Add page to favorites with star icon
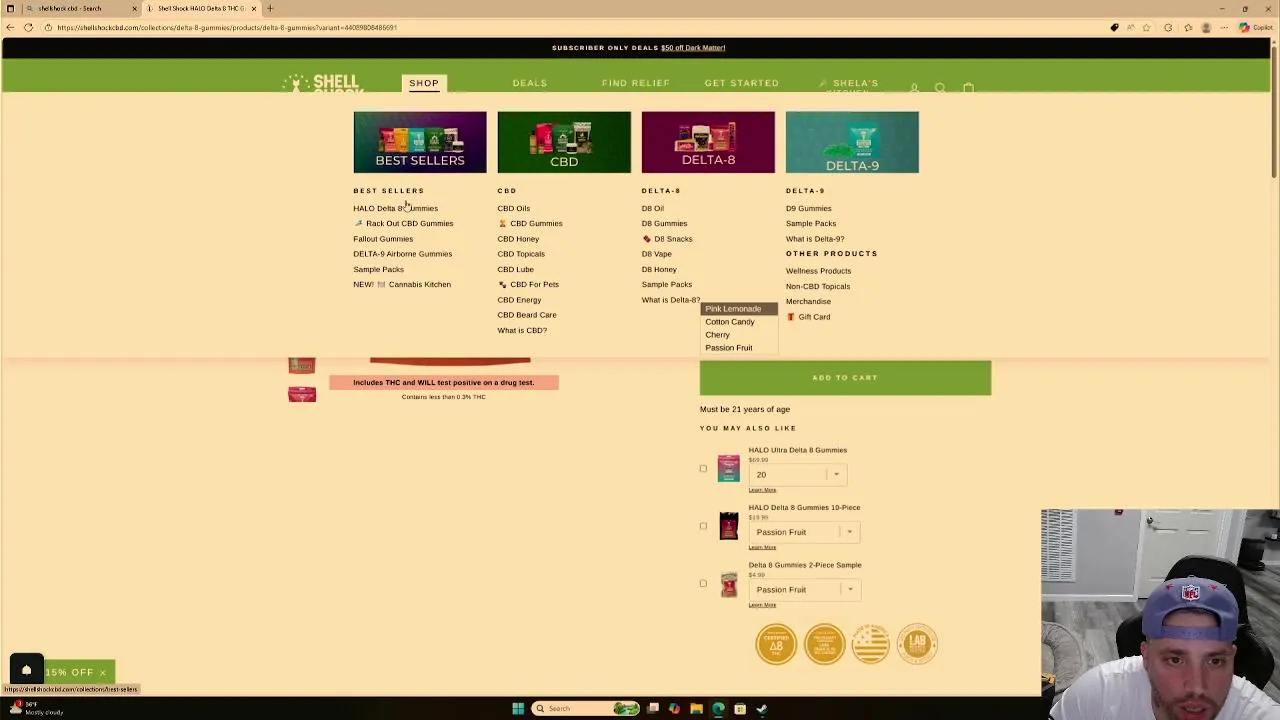1280x720 pixels. [1146, 28]
